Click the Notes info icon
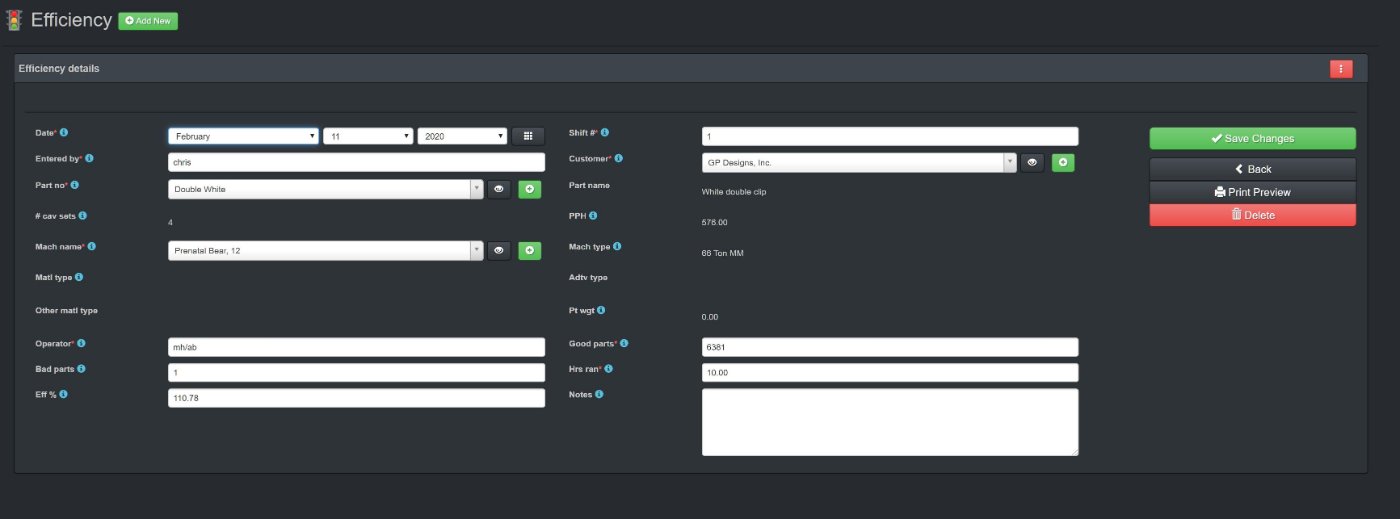 pyautogui.click(x=599, y=394)
